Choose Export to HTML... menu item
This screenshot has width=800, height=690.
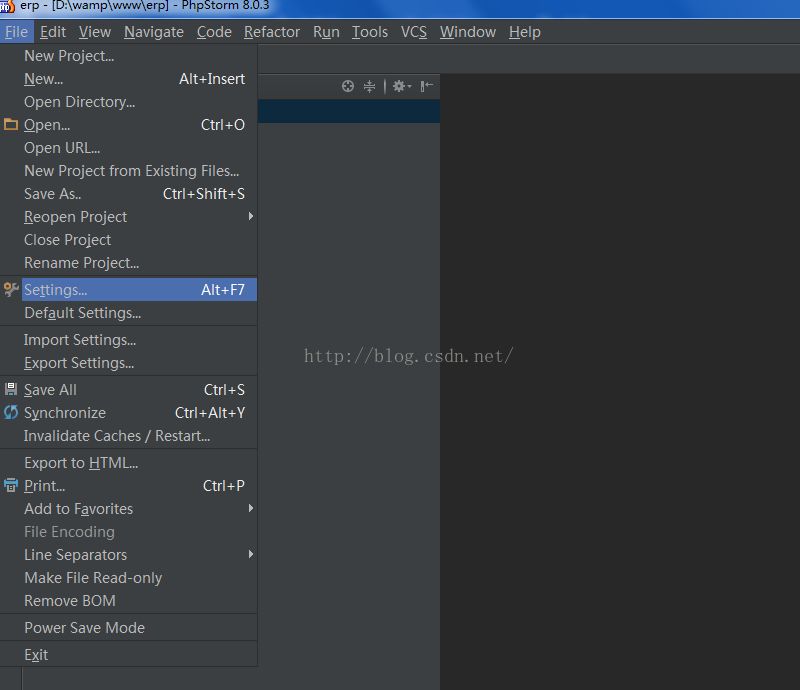coord(129,462)
